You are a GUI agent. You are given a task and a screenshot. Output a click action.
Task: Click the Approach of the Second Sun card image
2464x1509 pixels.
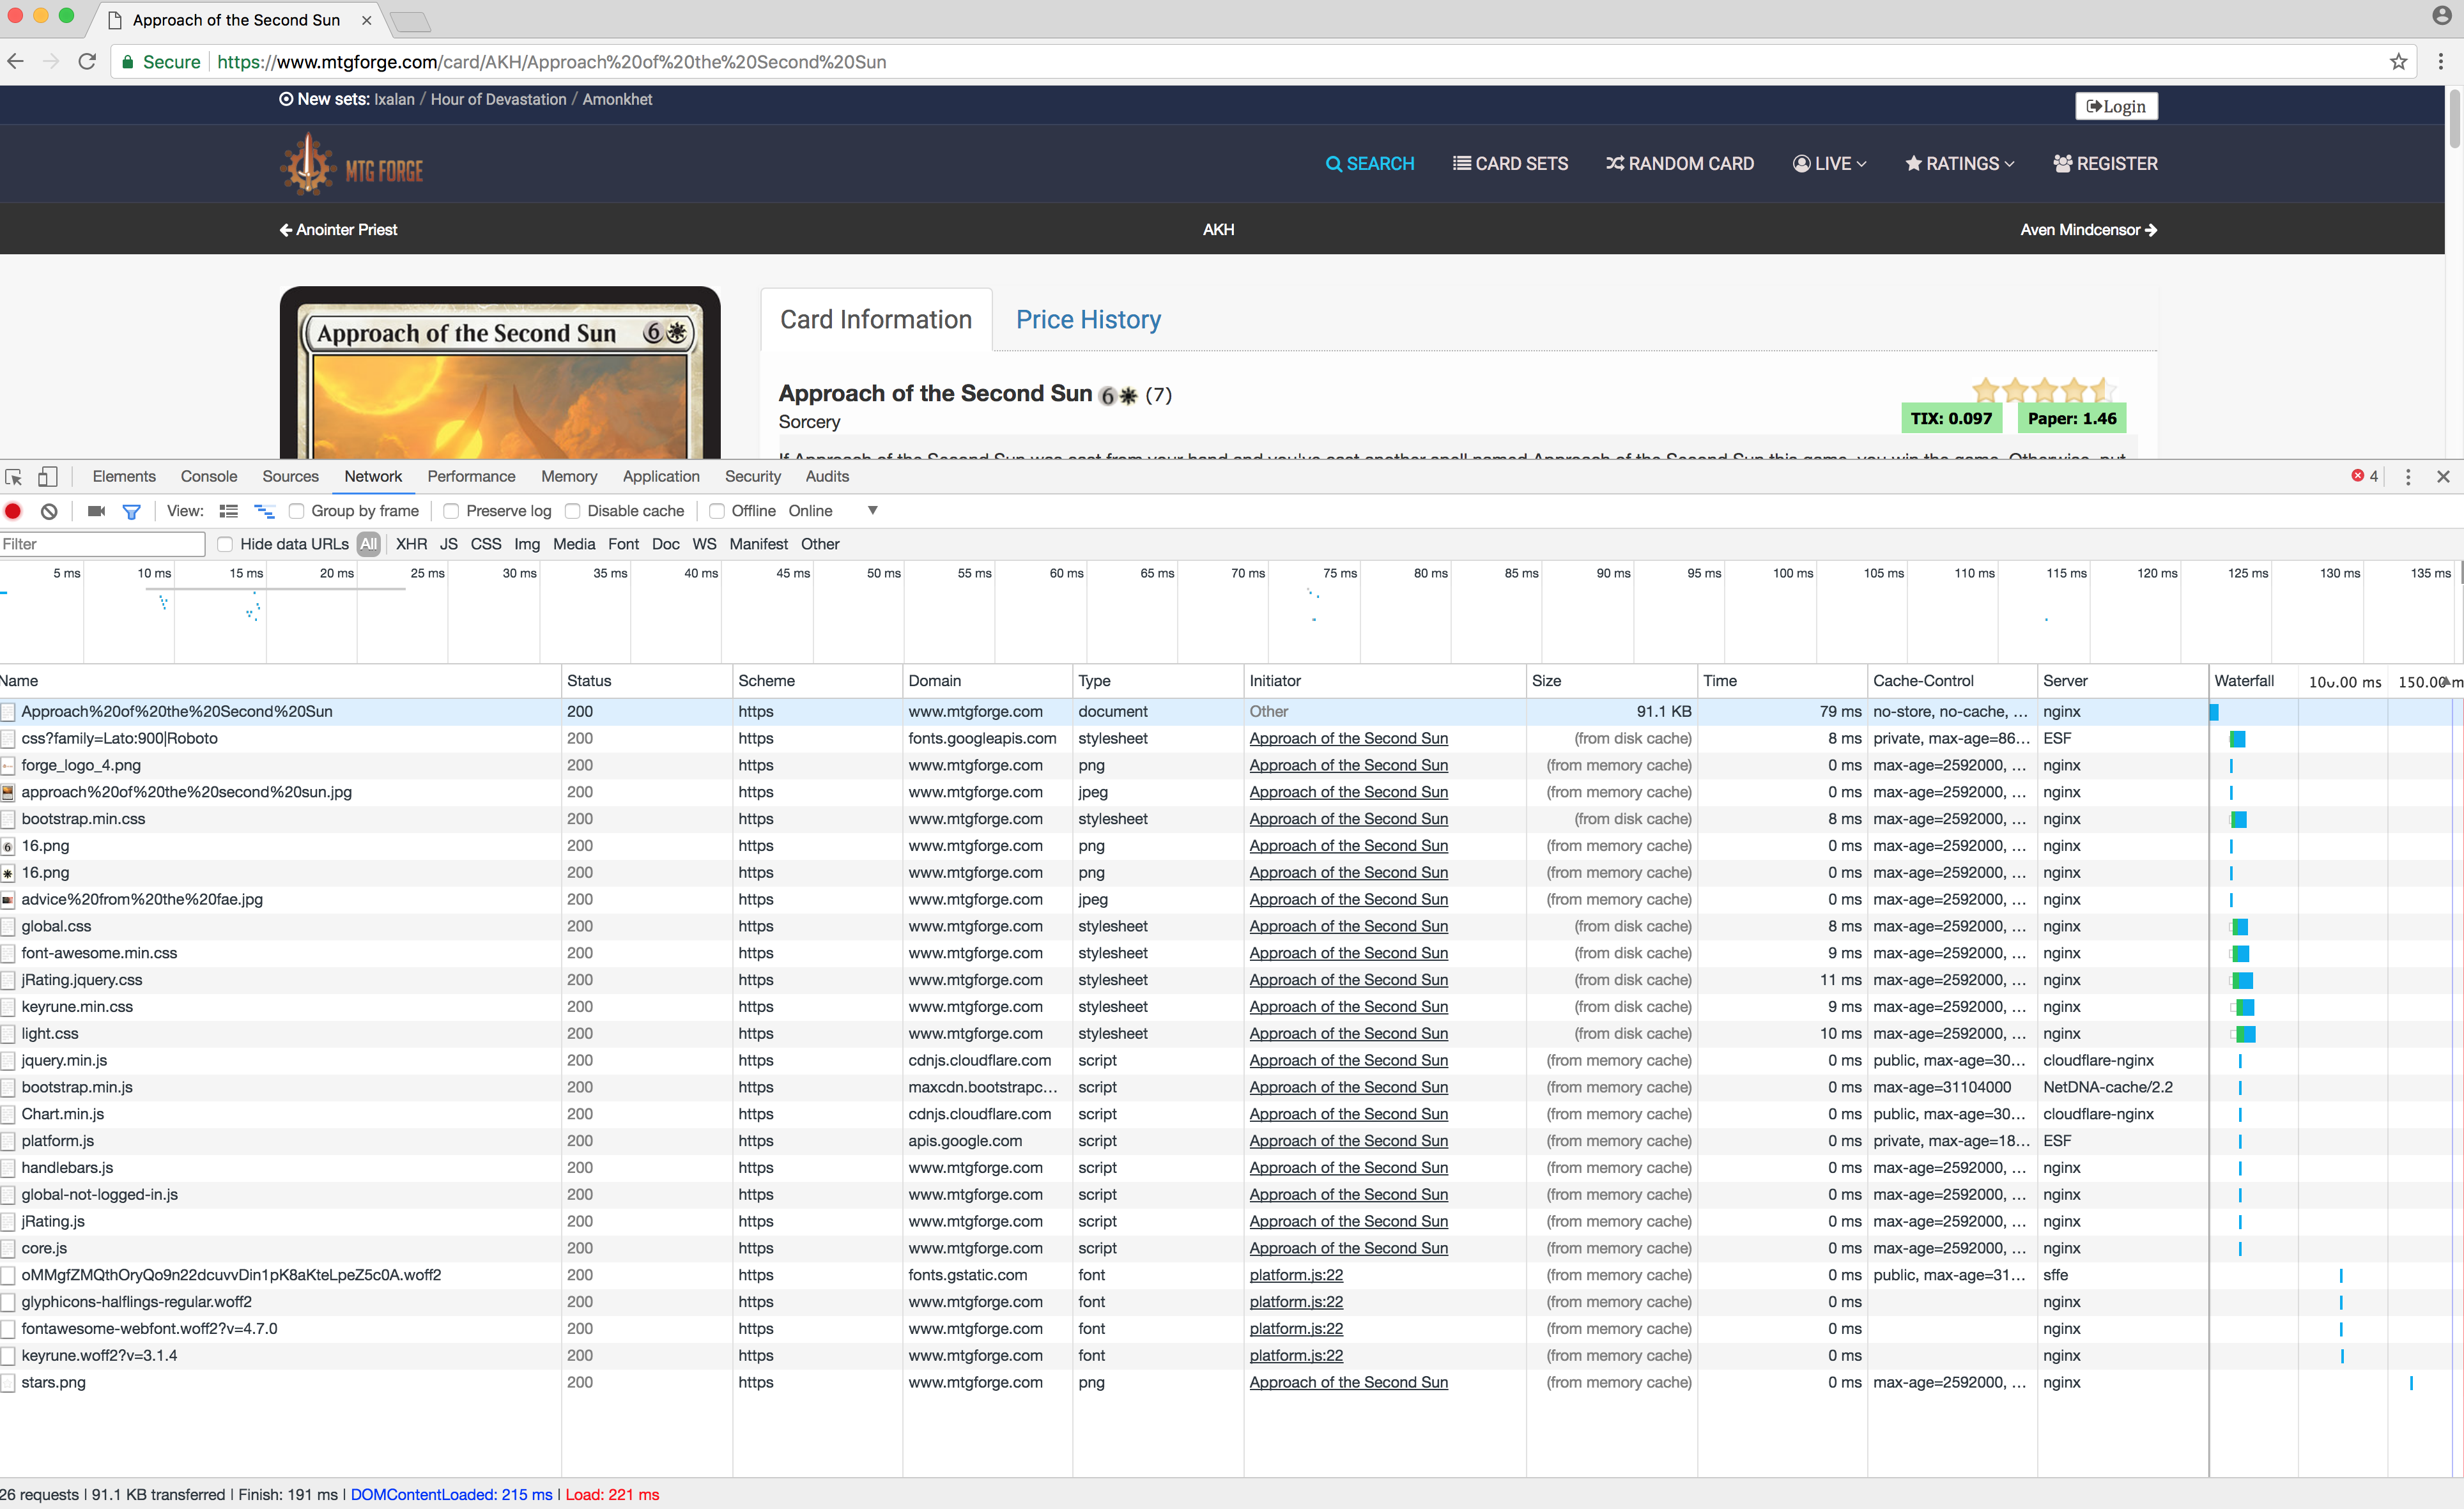coord(500,374)
